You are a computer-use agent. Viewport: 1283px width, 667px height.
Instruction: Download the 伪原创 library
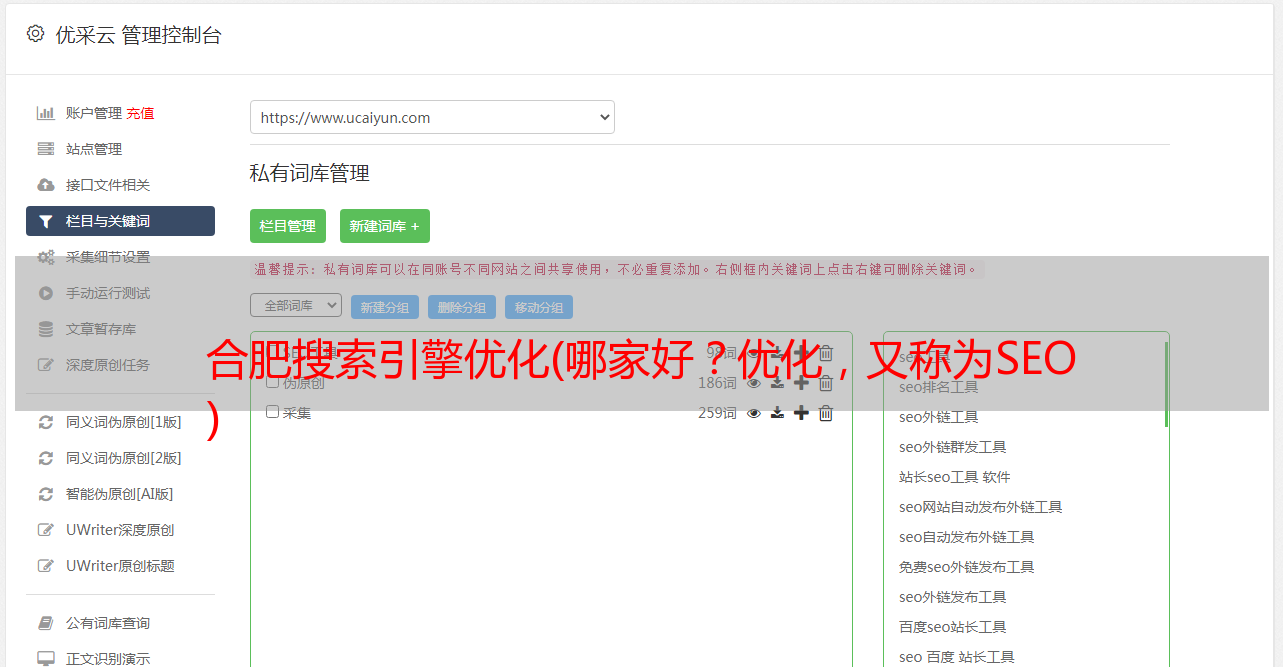[777, 383]
